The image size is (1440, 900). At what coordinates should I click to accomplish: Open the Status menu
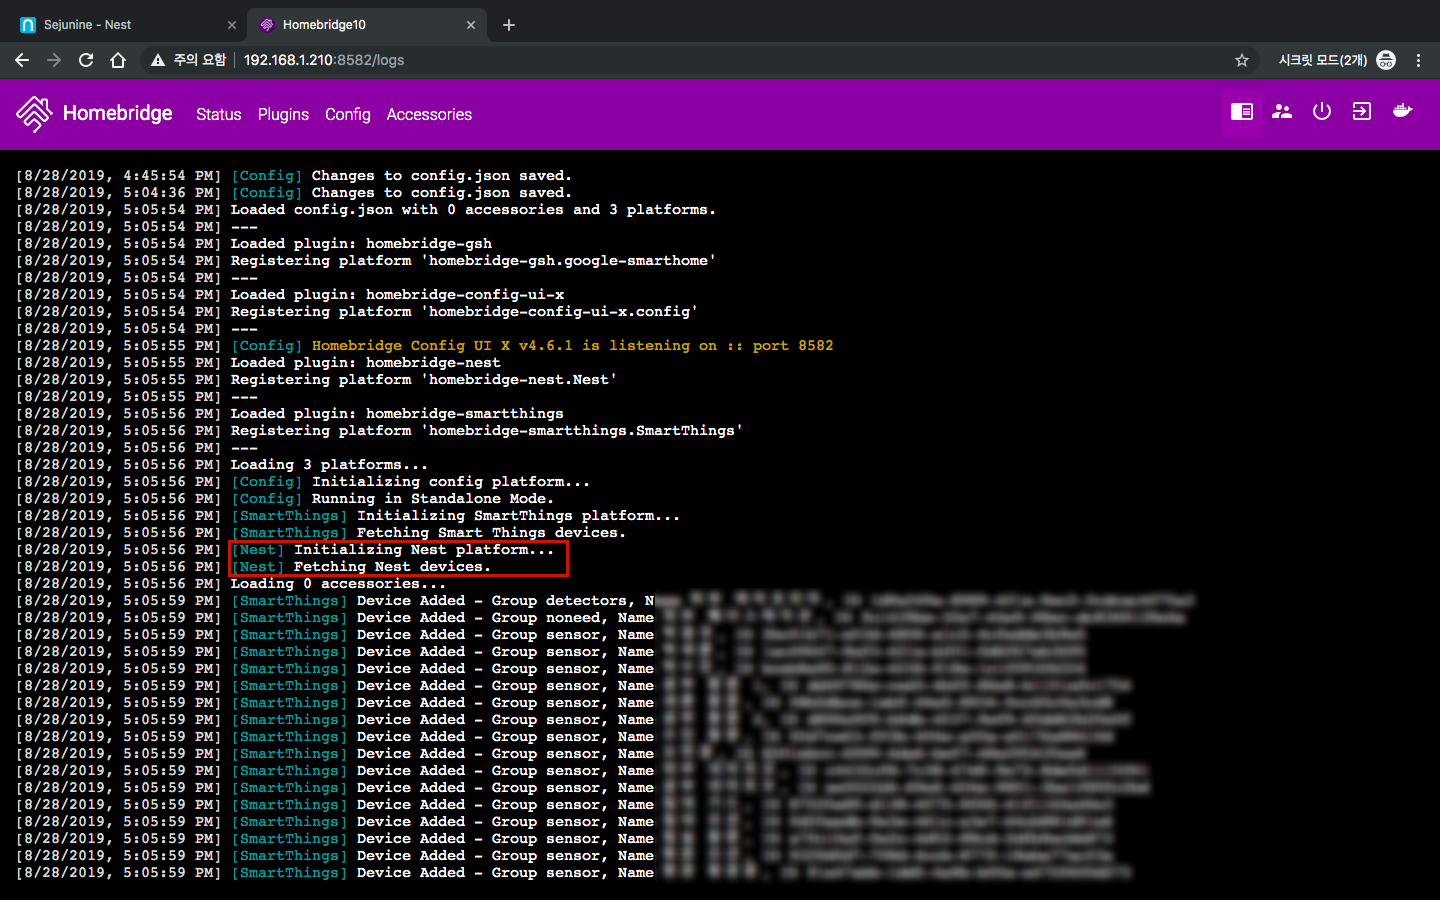218,115
